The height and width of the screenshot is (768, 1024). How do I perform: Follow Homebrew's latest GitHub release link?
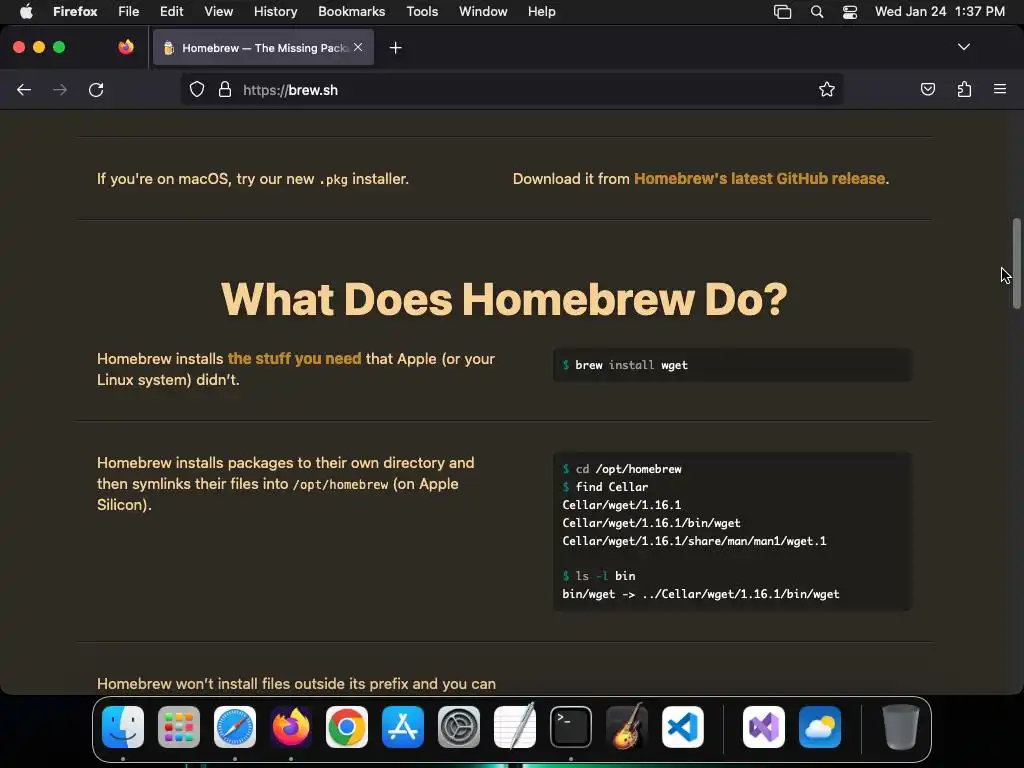click(x=761, y=178)
